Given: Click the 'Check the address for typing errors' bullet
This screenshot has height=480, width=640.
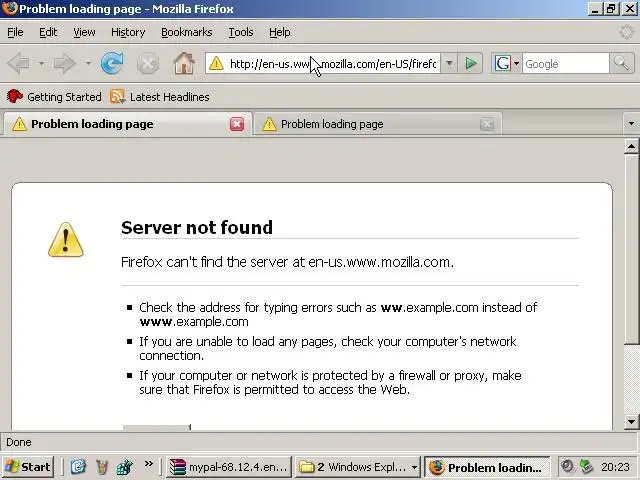Looking at the screenshot, I should pyautogui.click(x=338, y=314).
